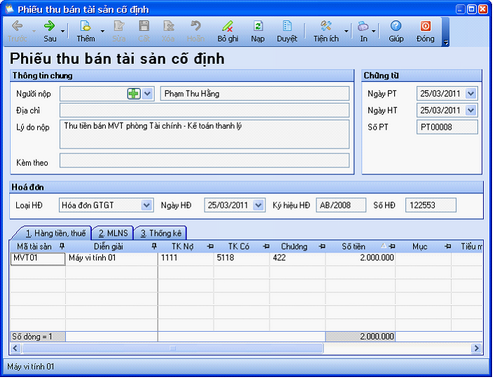This screenshot has height=378, width=493.
Task: Pin the TK Nợ column
Action: (x=210, y=247)
